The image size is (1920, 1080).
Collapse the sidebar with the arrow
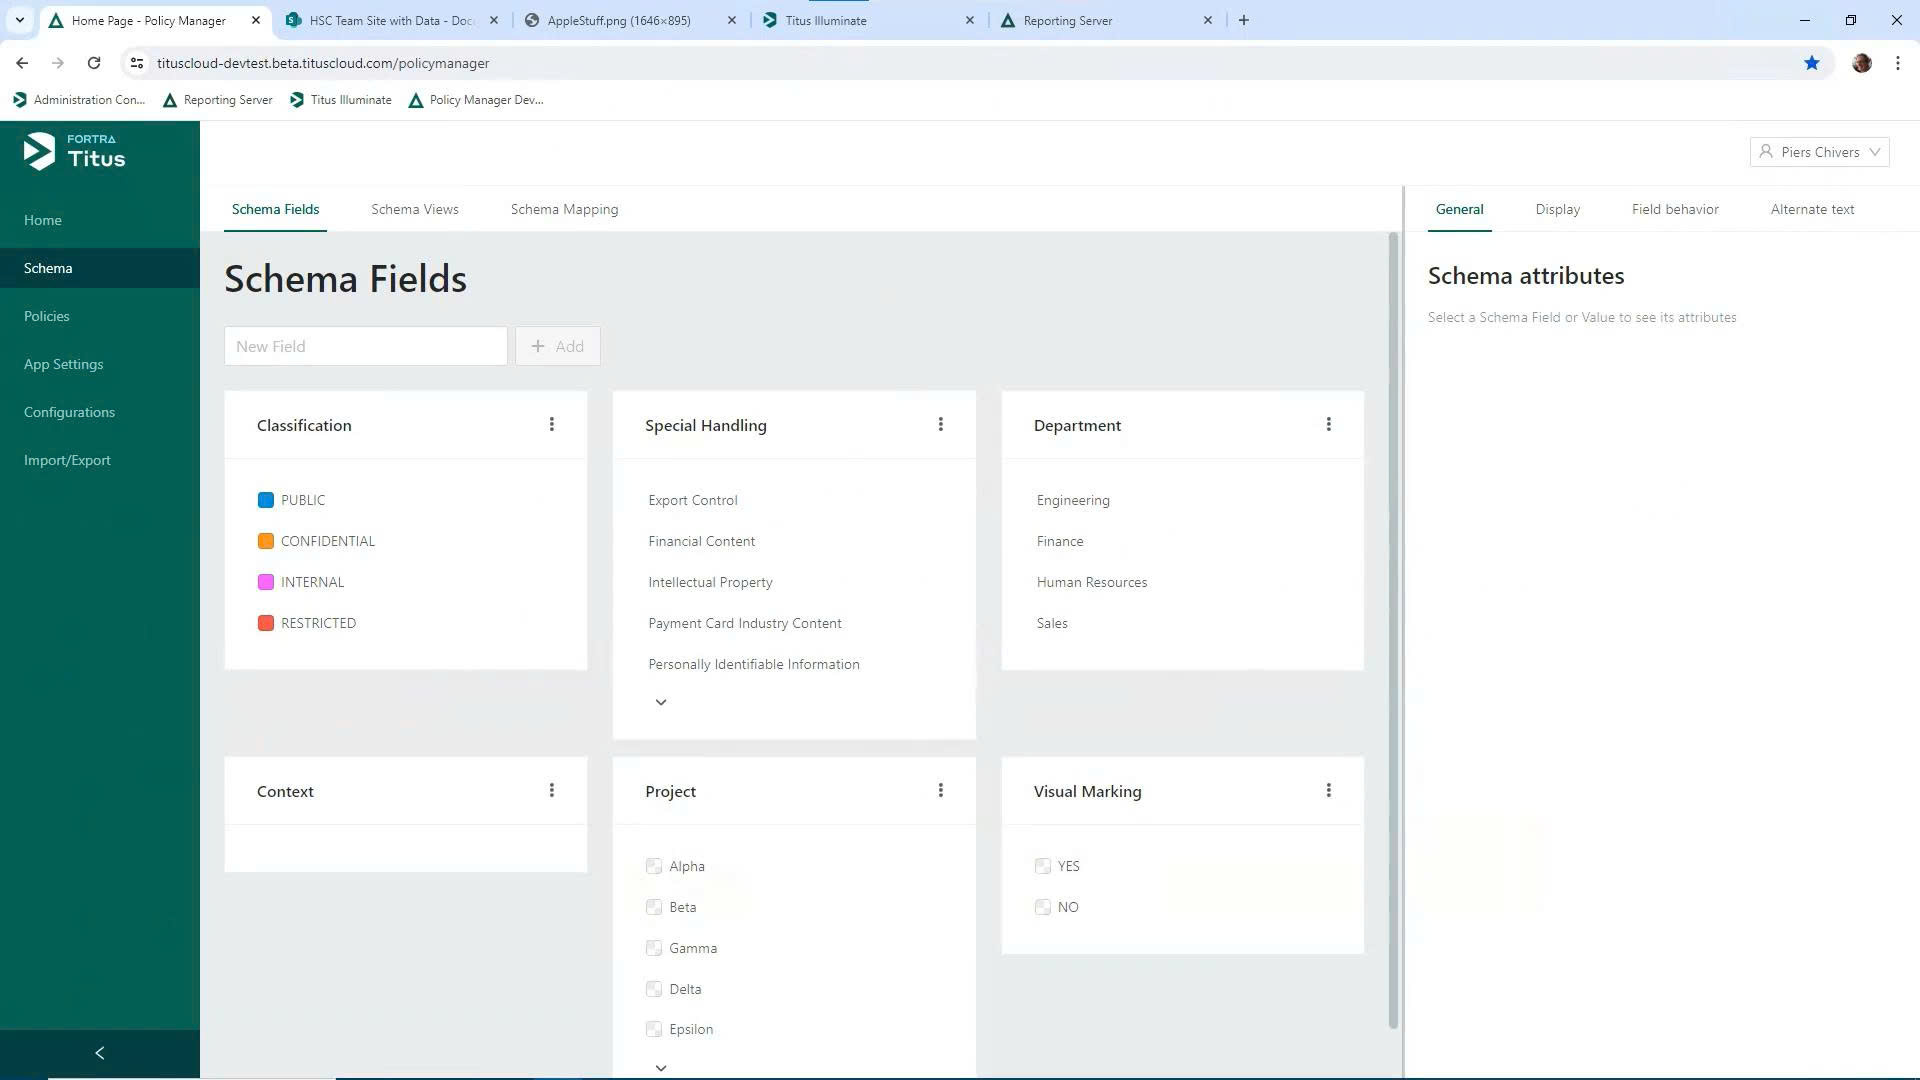[x=99, y=1053]
